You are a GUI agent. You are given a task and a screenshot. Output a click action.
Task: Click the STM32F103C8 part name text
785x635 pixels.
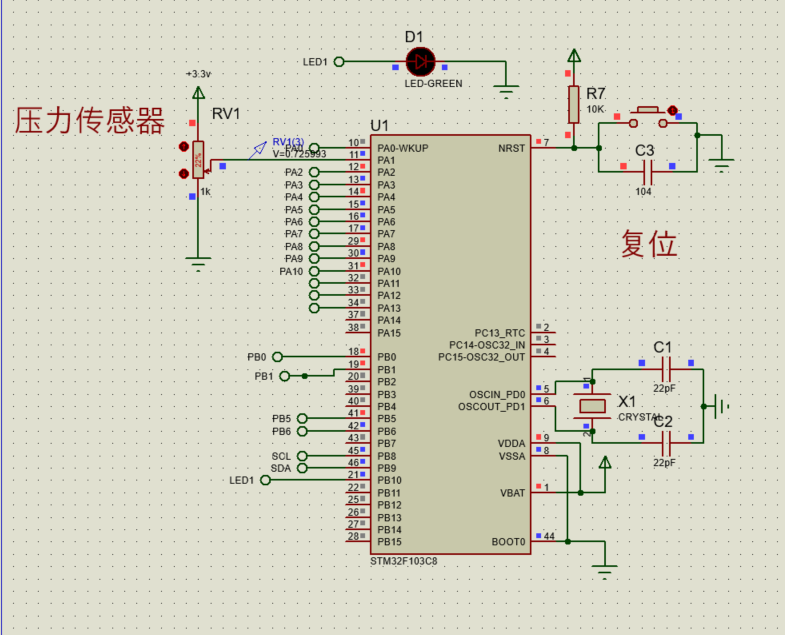click(404, 561)
